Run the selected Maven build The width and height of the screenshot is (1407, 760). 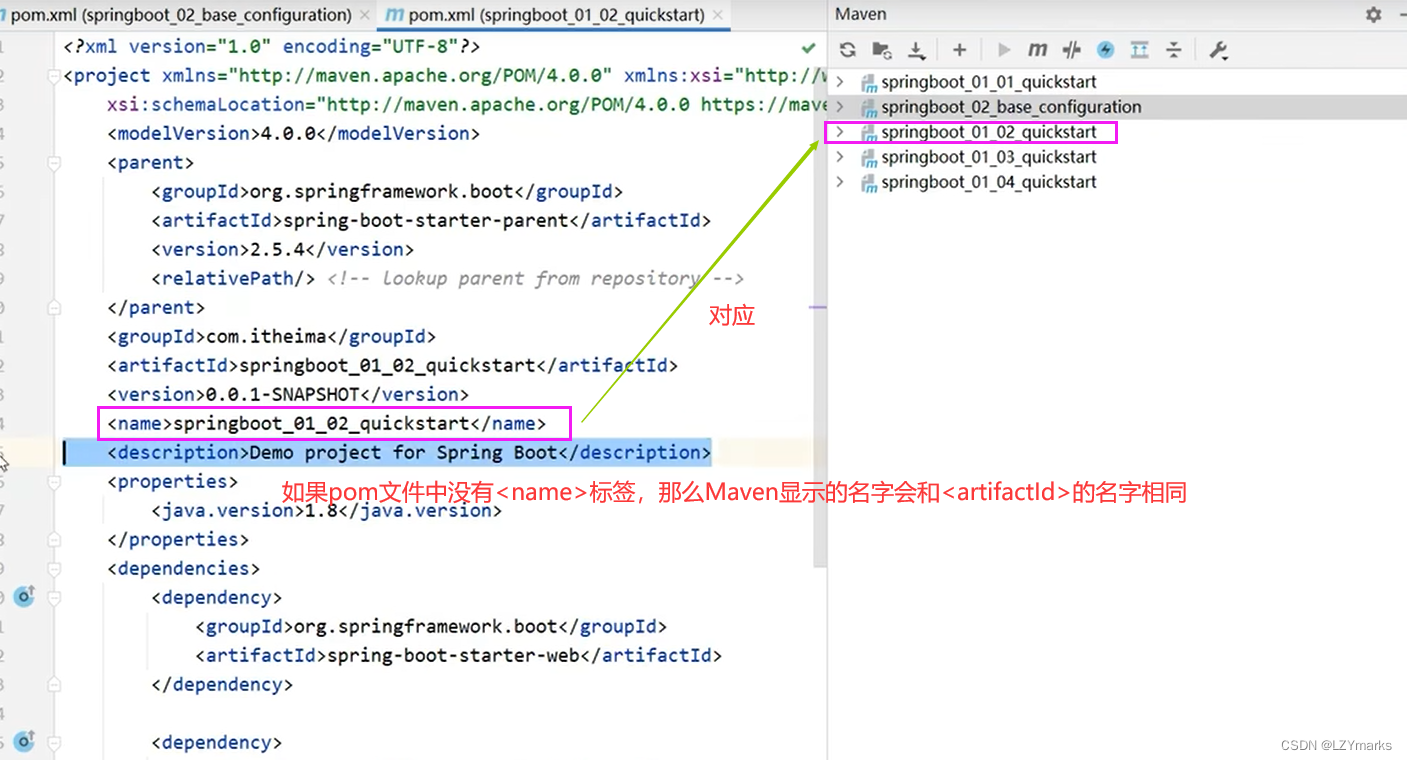tap(1004, 50)
